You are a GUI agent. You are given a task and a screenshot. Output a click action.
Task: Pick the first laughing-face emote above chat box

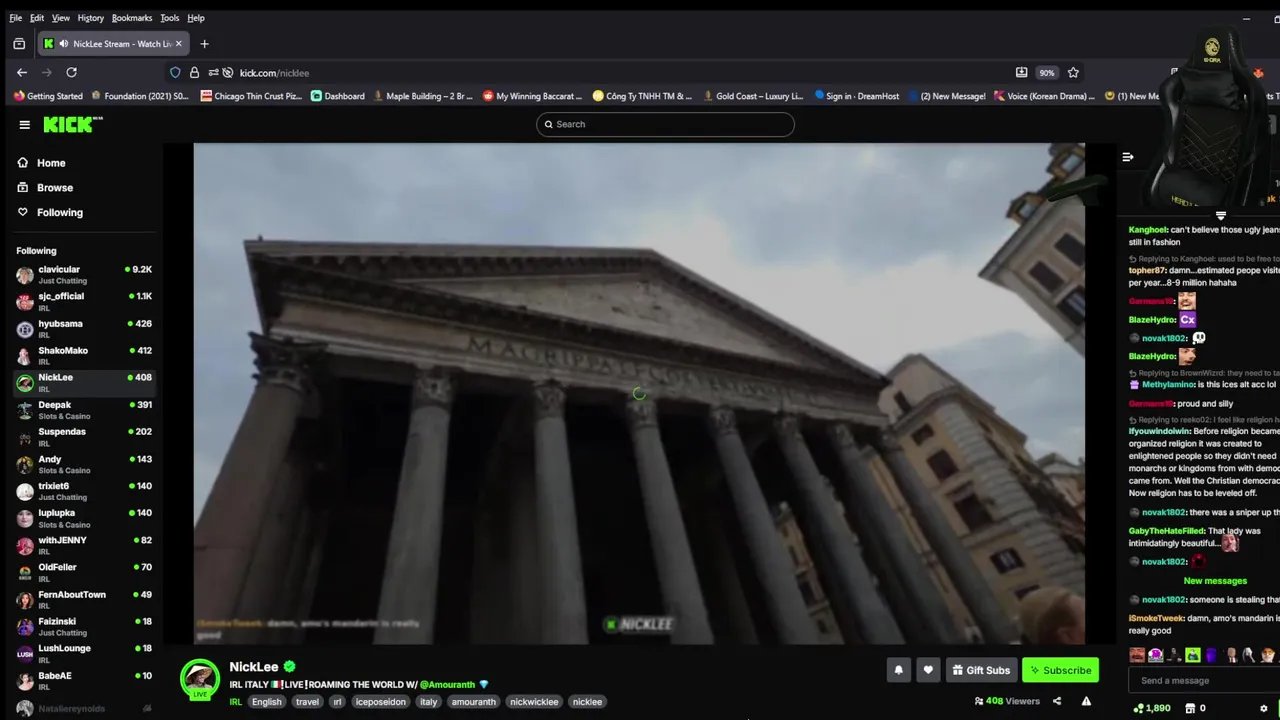click(1137, 655)
